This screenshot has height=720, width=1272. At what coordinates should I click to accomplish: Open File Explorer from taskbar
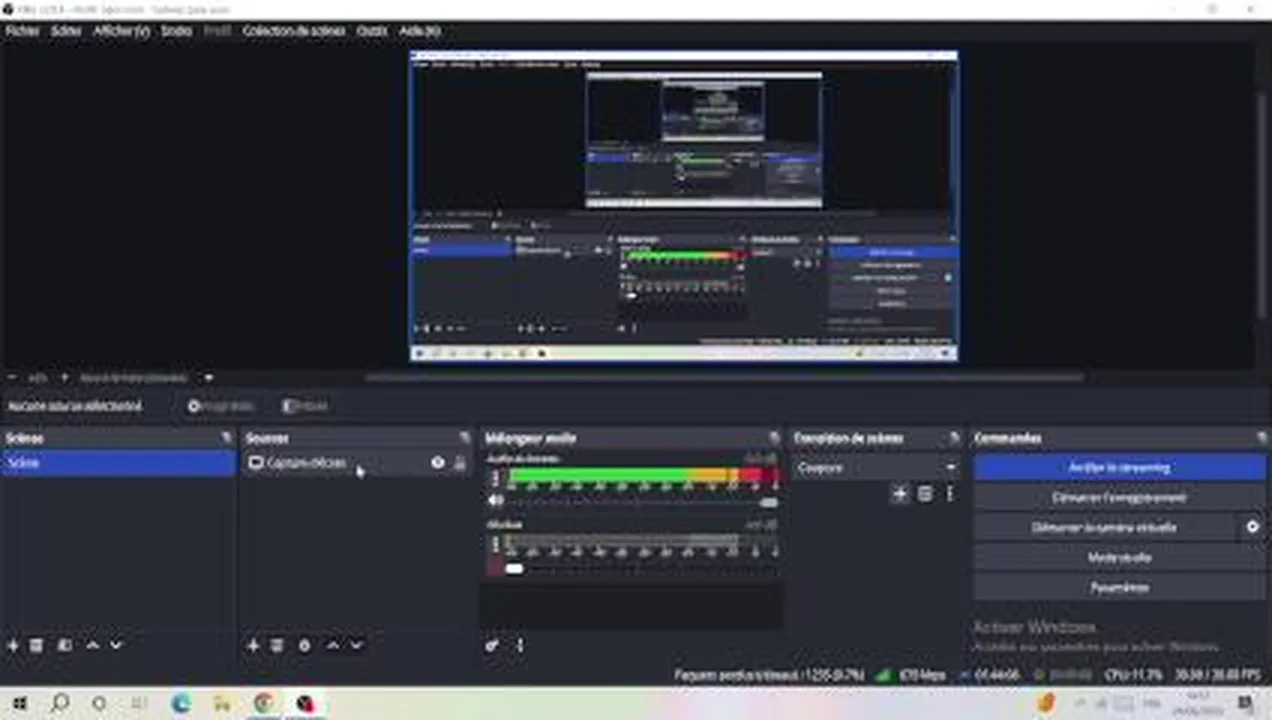[222, 704]
